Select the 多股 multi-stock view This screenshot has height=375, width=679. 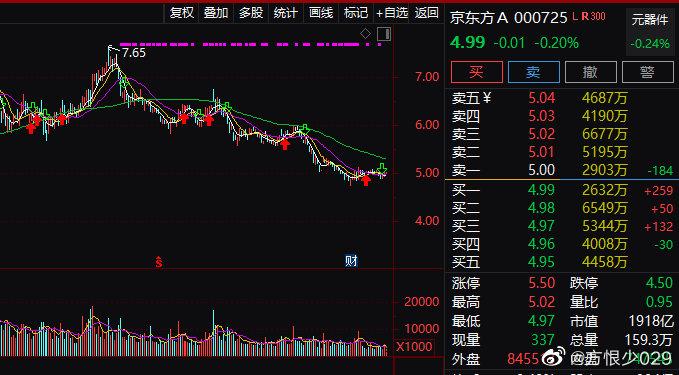tap(251, 13)
